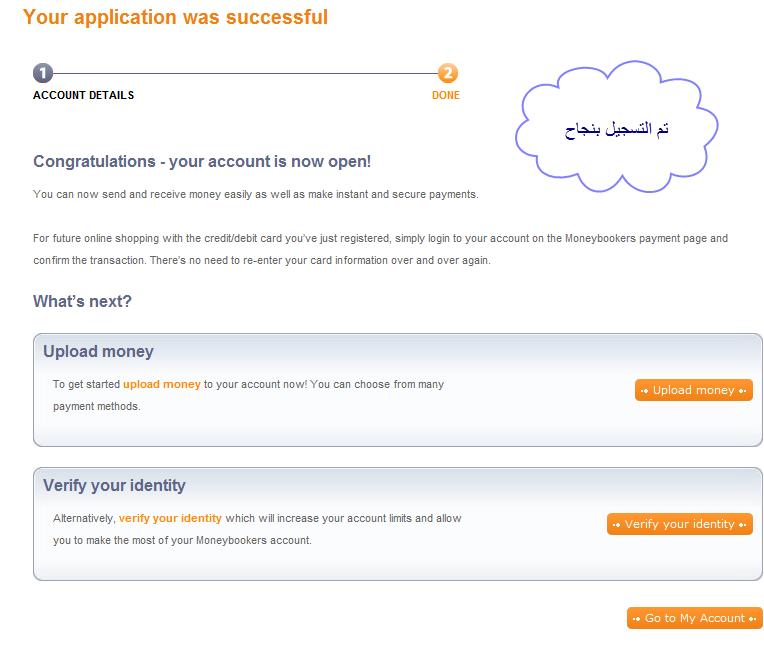This screenshot has width=764, height=660.
Task: Click the send and receive money sentence
Action: point(255,194)
